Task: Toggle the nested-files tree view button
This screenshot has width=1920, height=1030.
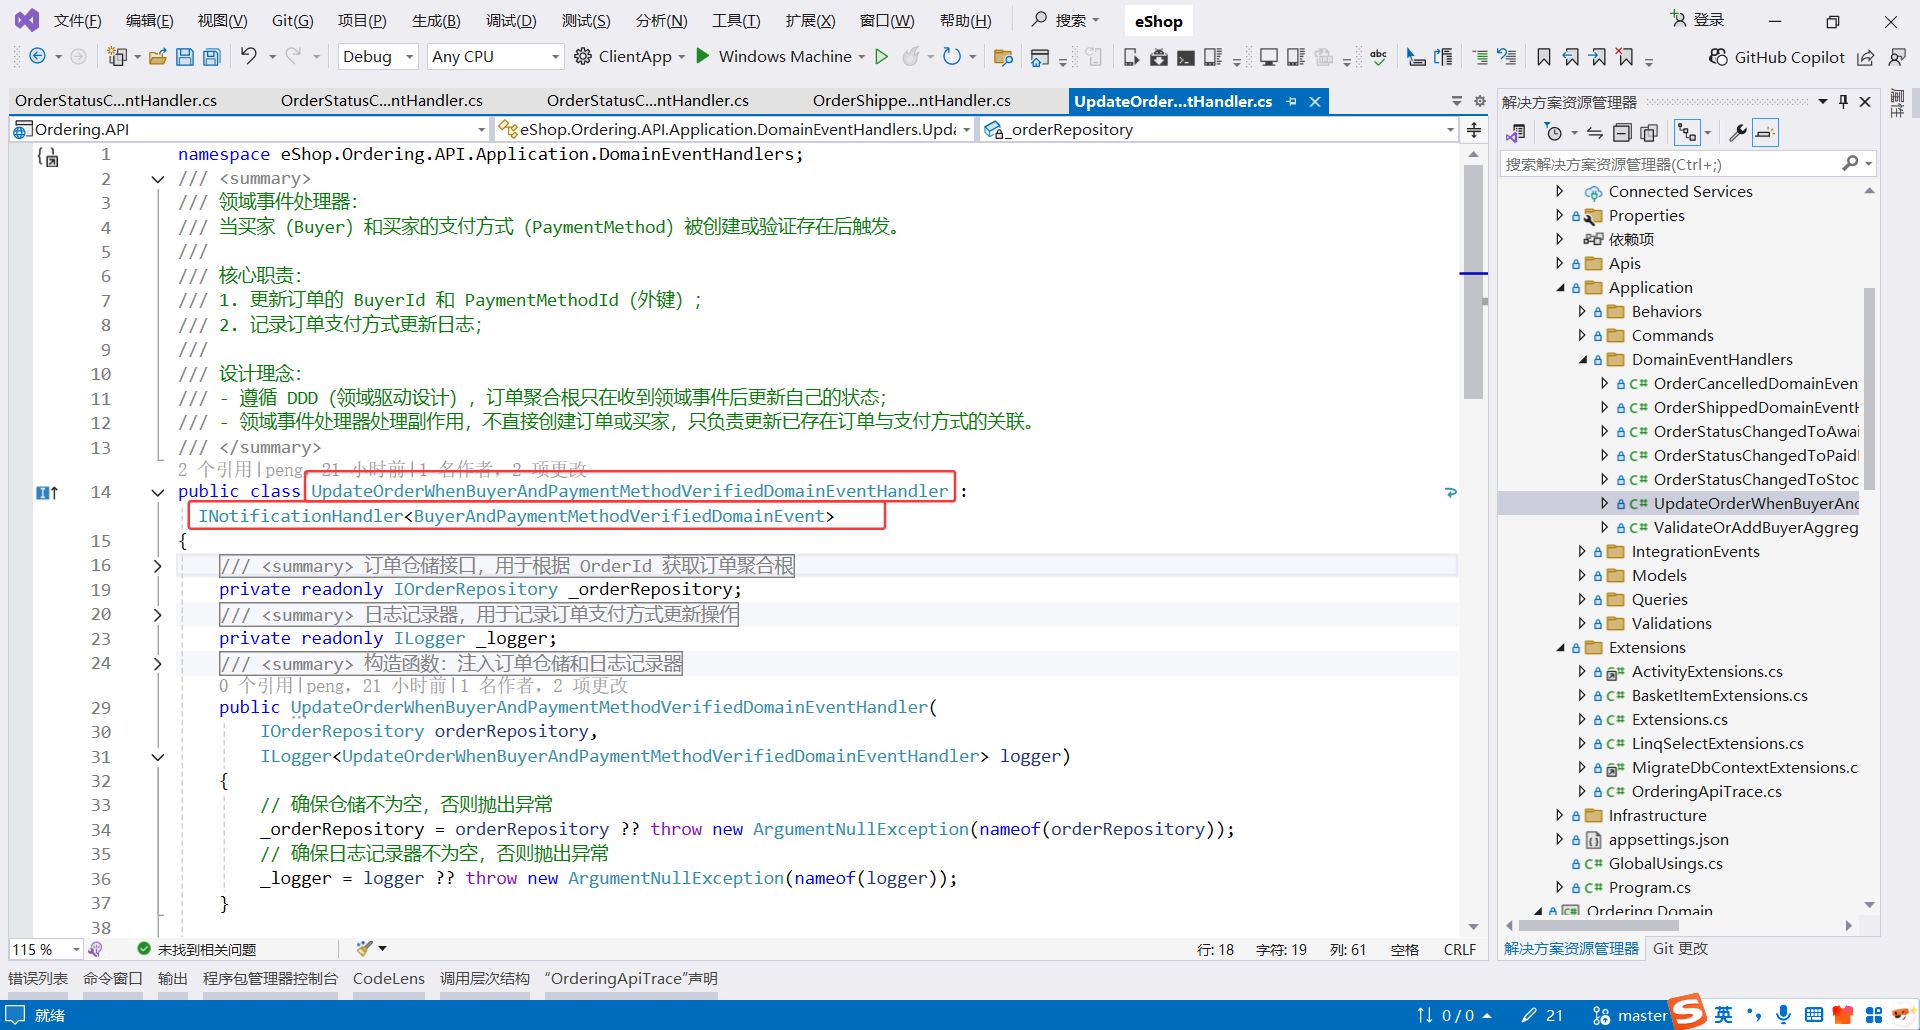Action: [x=1688, y=132]
